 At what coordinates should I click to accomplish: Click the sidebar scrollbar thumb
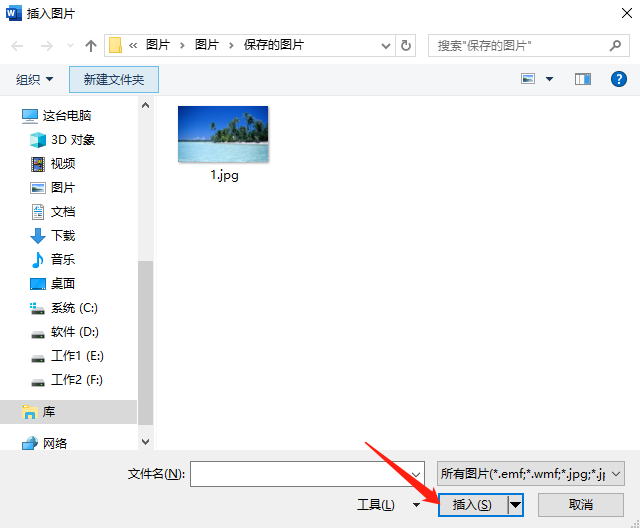[145, 343]
